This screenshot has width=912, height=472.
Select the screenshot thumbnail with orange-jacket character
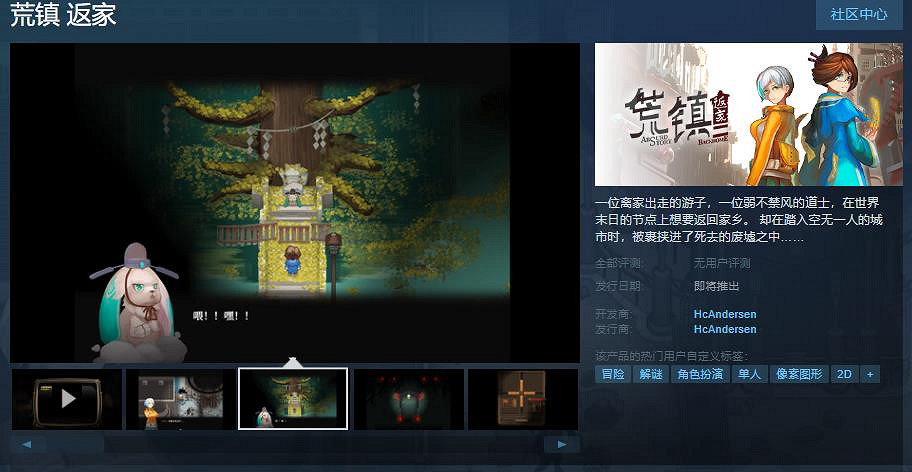click(x=180, y=399)
